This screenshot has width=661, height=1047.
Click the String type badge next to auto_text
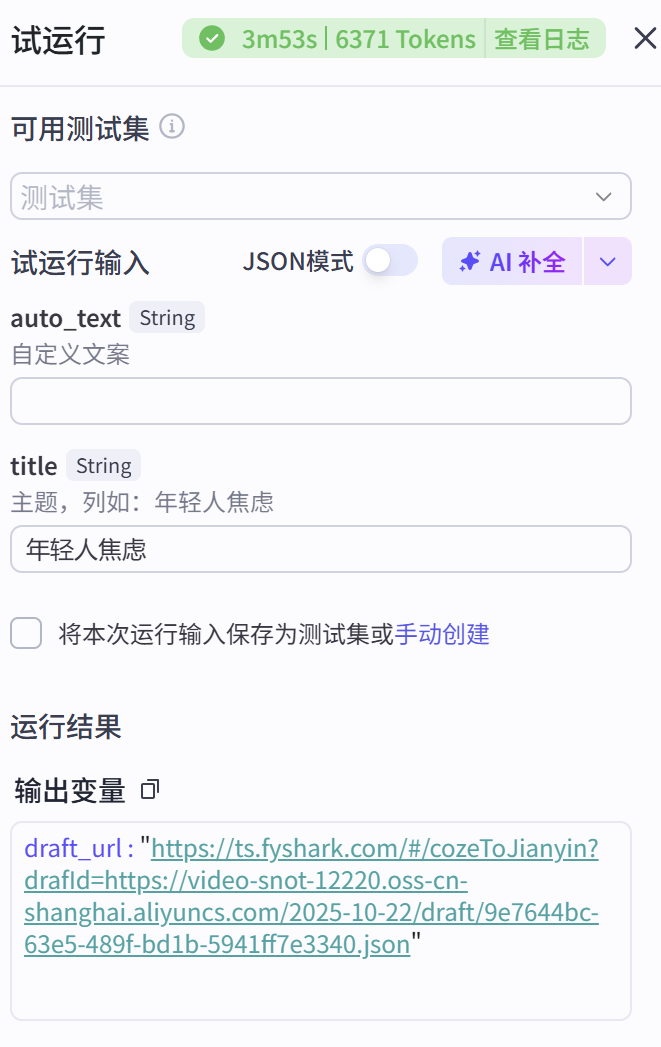click(x=166, y=317)
